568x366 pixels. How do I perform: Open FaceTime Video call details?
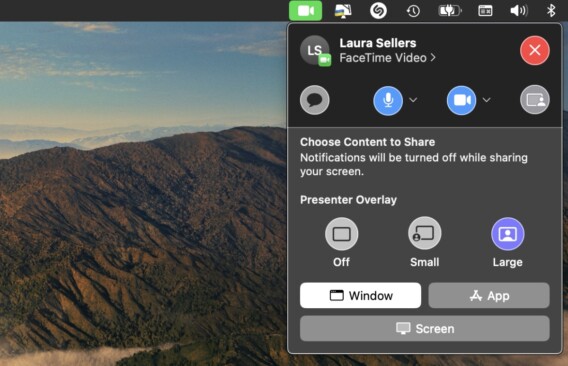click(387, 58)
